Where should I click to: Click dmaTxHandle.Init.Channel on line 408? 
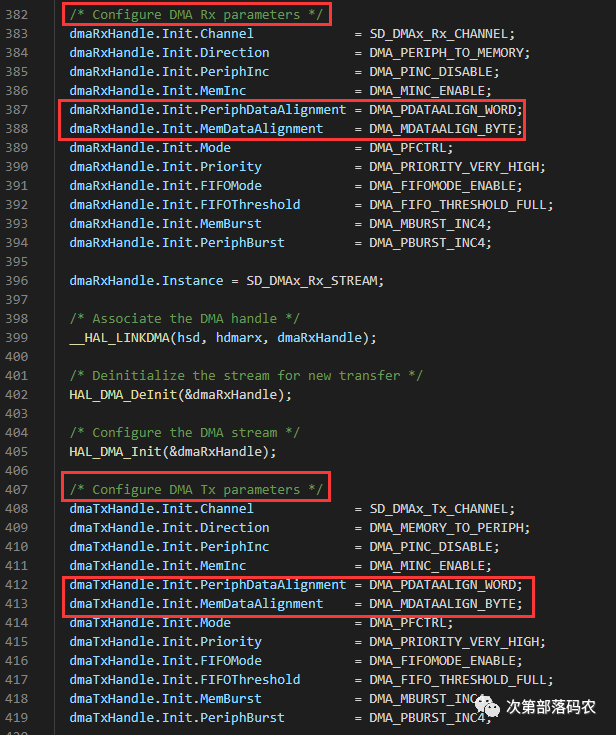pos(161,509)
